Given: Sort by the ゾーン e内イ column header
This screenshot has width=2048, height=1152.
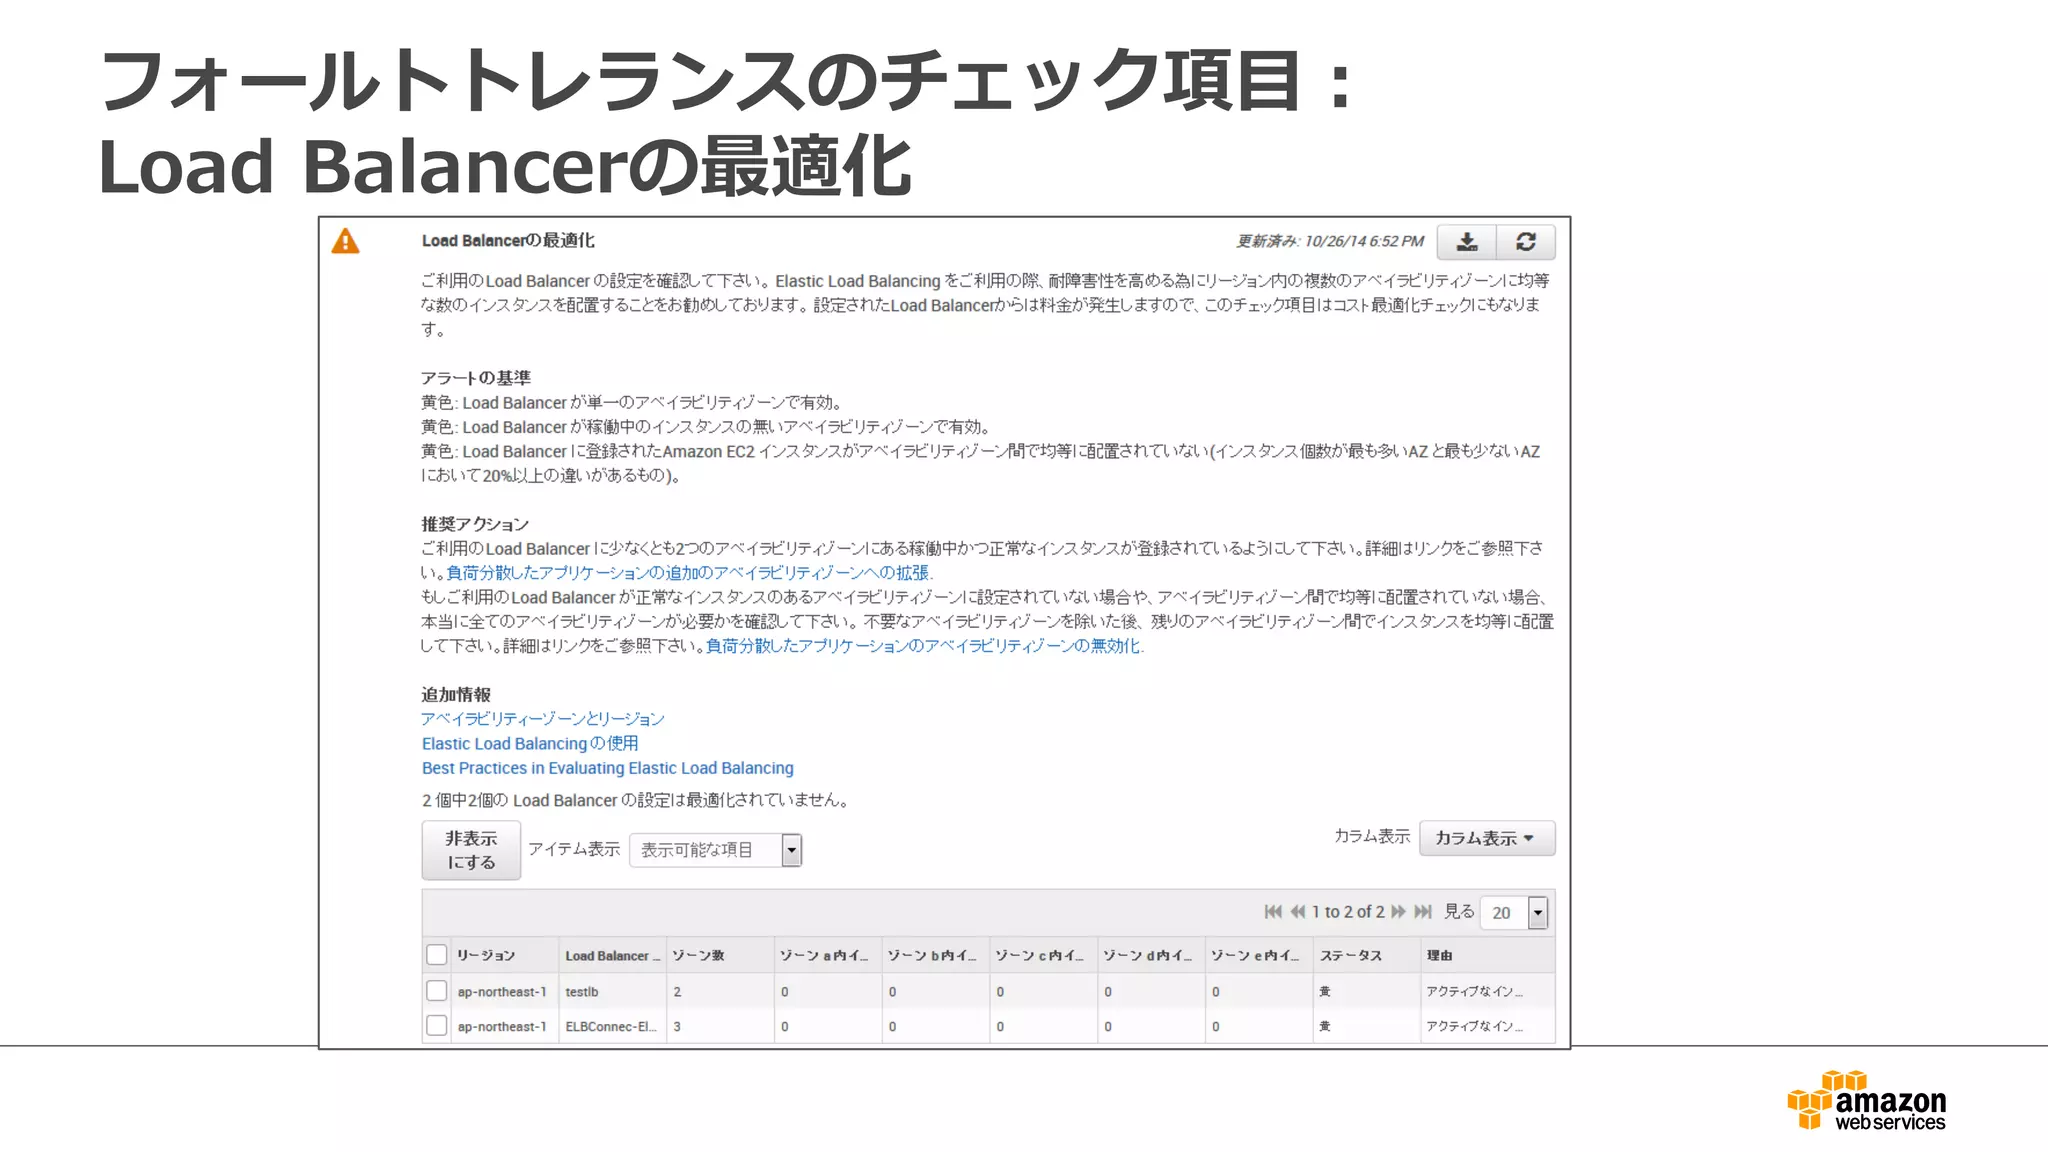Looking at the screenshot, I should pyautogui.click(x=1259, y=955).
